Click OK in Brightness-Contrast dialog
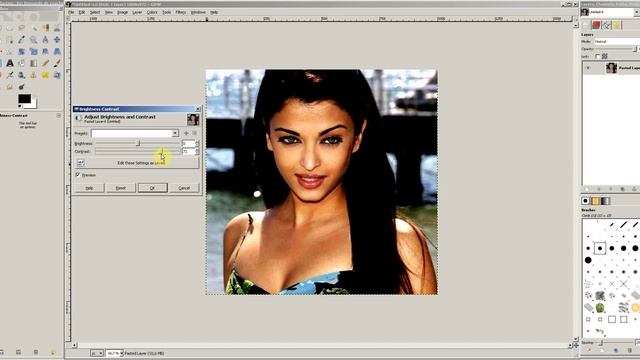The image size is (640, 360). tap(153, 188)
